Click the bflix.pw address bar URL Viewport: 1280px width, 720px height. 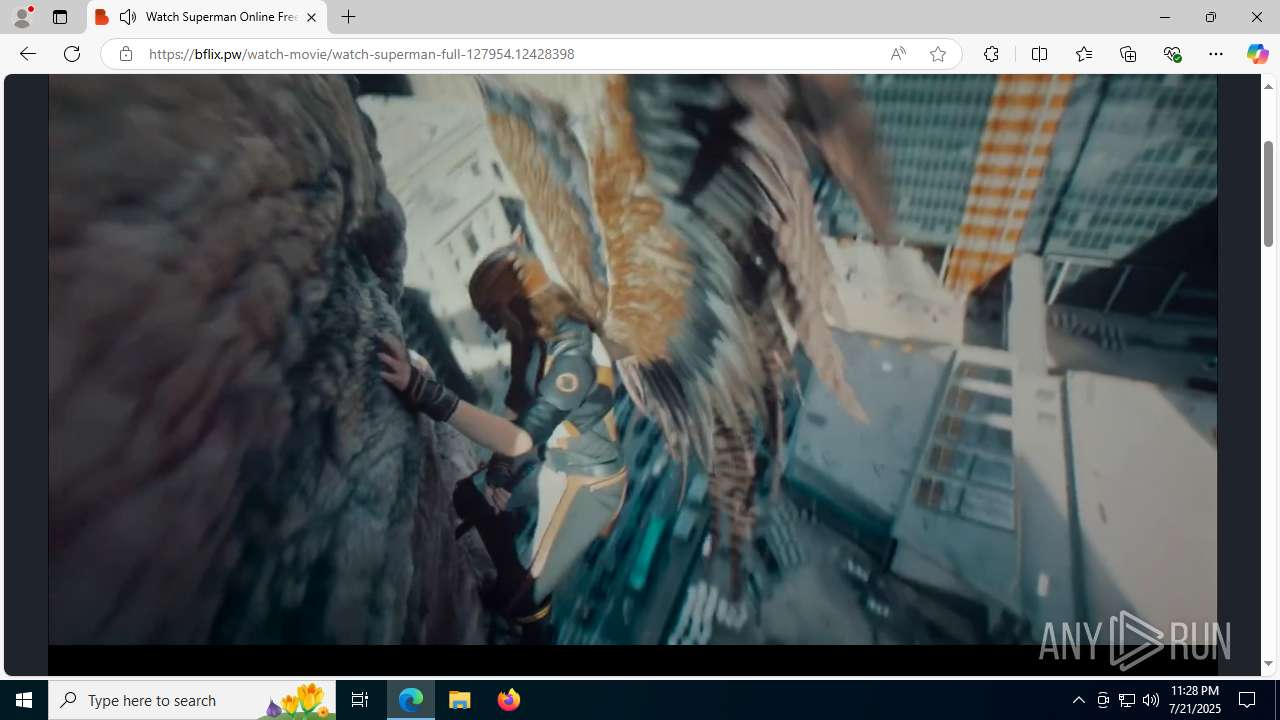point(362,54)
